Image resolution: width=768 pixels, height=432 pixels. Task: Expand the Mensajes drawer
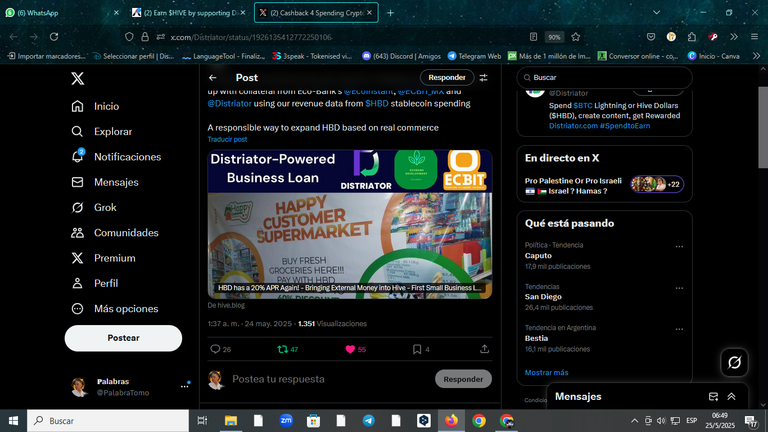(x=731, y=397)
